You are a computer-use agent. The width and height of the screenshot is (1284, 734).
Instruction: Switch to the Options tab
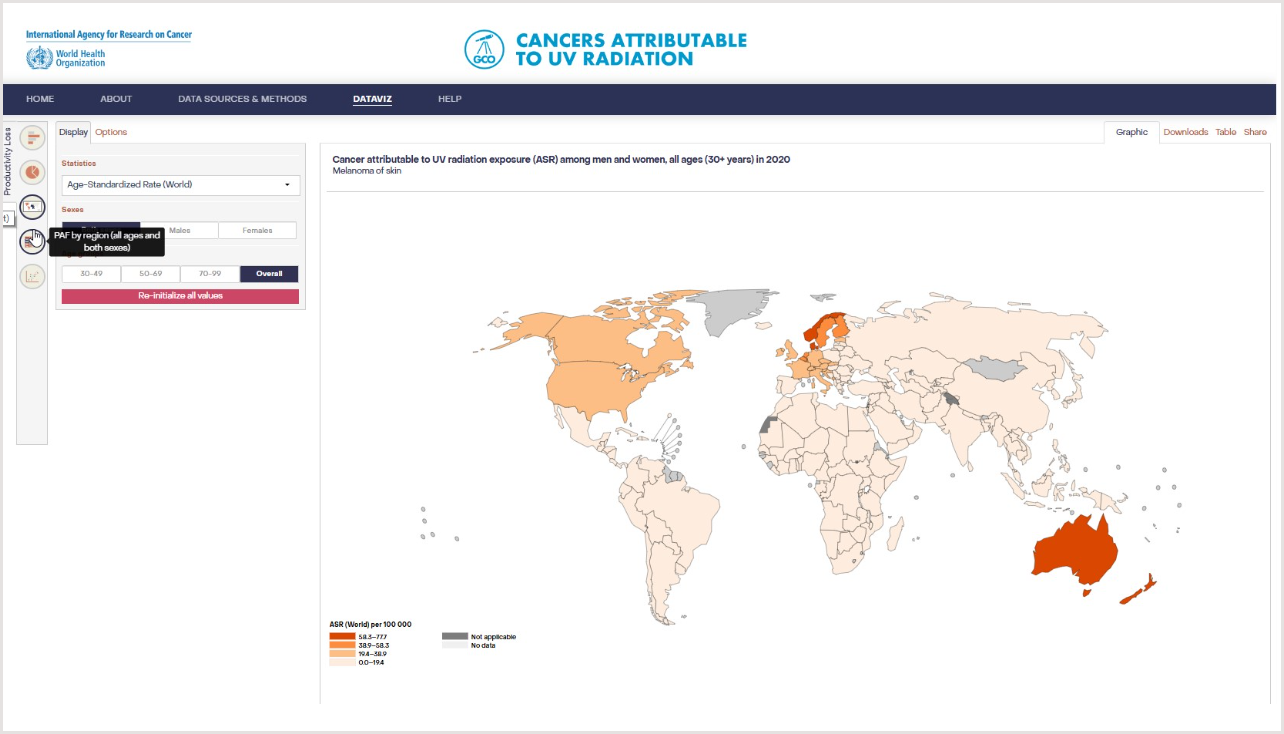(x=111, y=132)
